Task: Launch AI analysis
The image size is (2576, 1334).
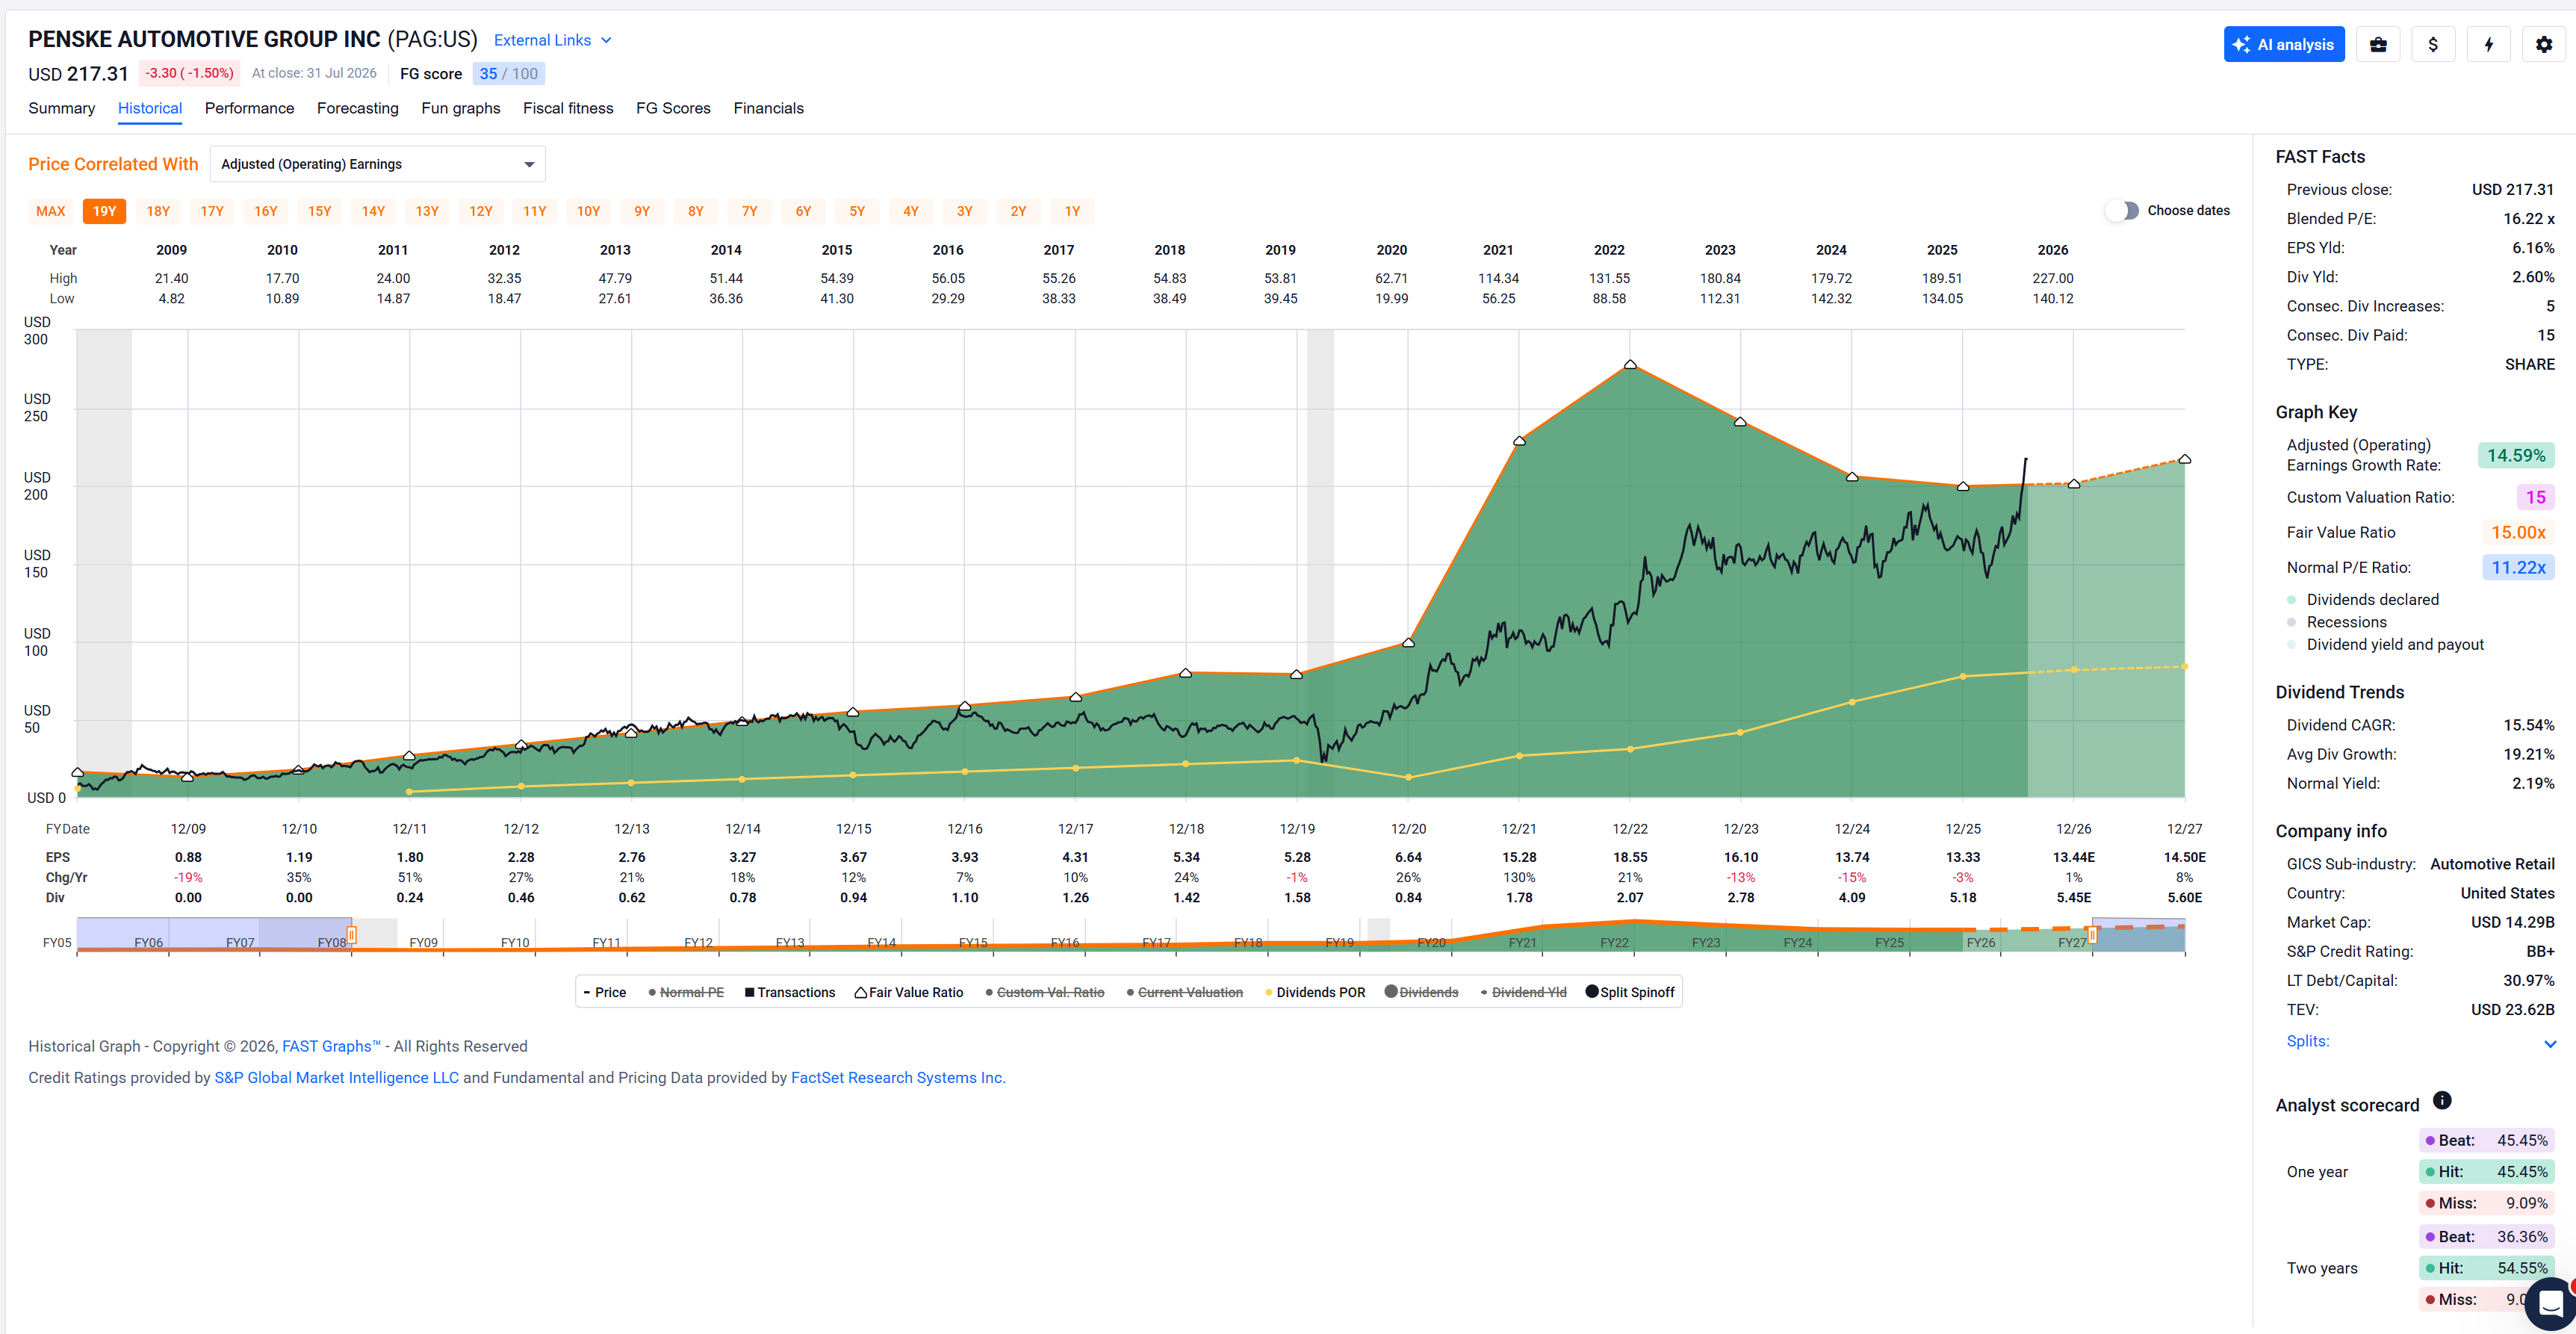Action: (2284, 44)
